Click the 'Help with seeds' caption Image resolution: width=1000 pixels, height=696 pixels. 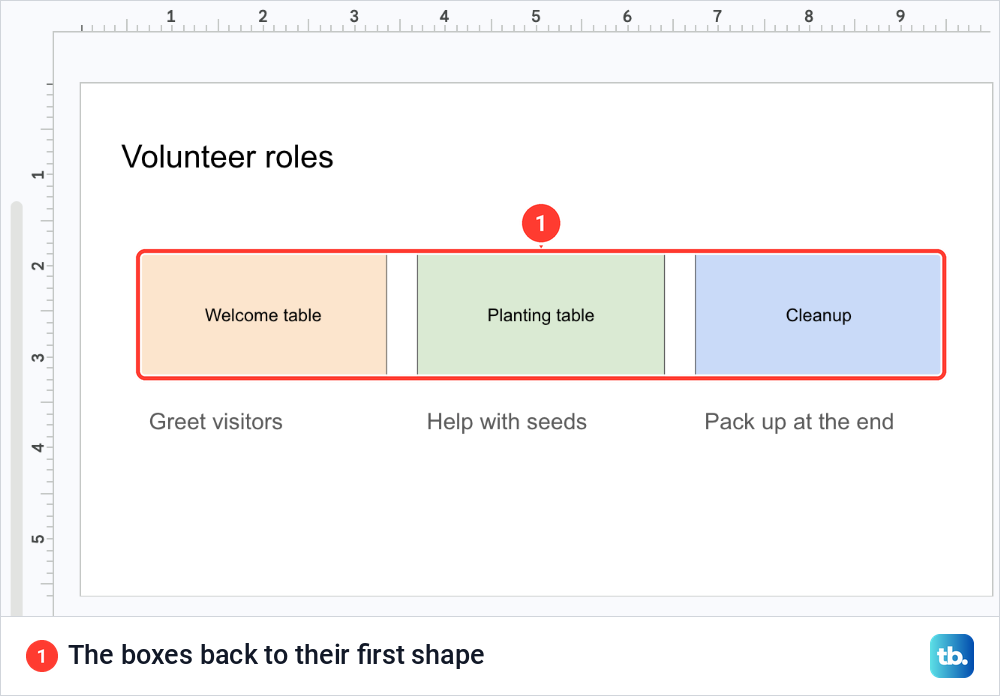click(x=506, y=422)
